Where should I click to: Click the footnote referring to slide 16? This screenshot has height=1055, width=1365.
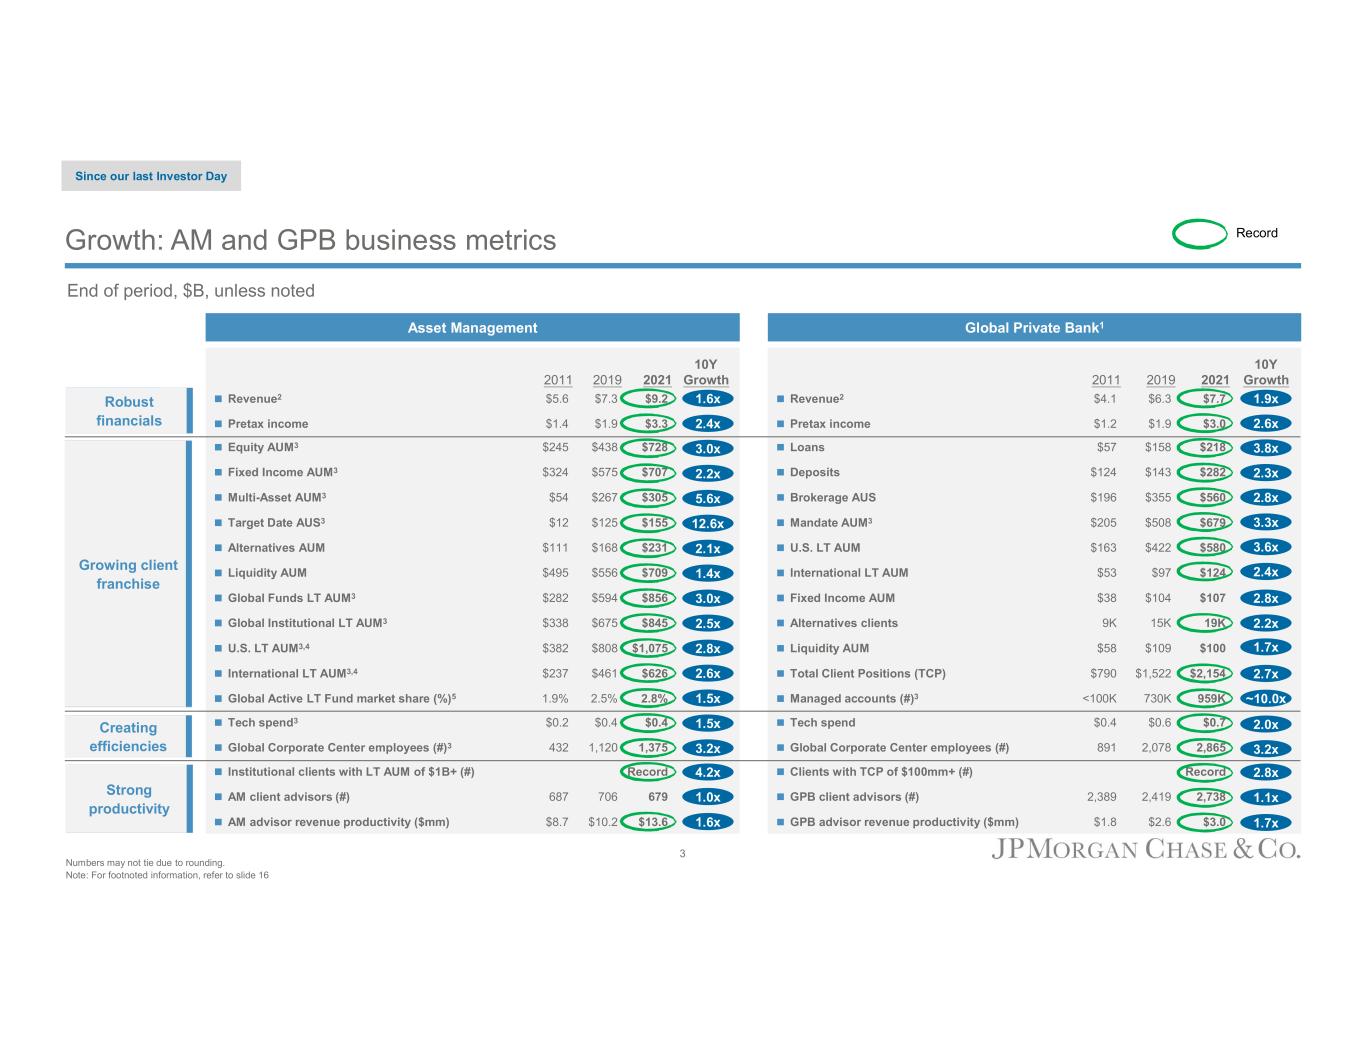pyautogui.click(x=167, y=876)
